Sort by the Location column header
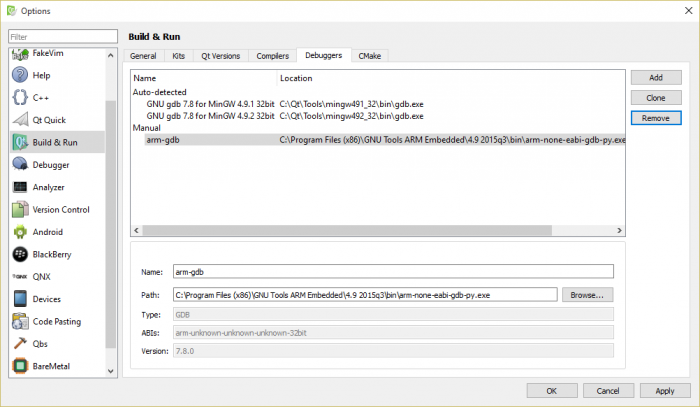 451,78
